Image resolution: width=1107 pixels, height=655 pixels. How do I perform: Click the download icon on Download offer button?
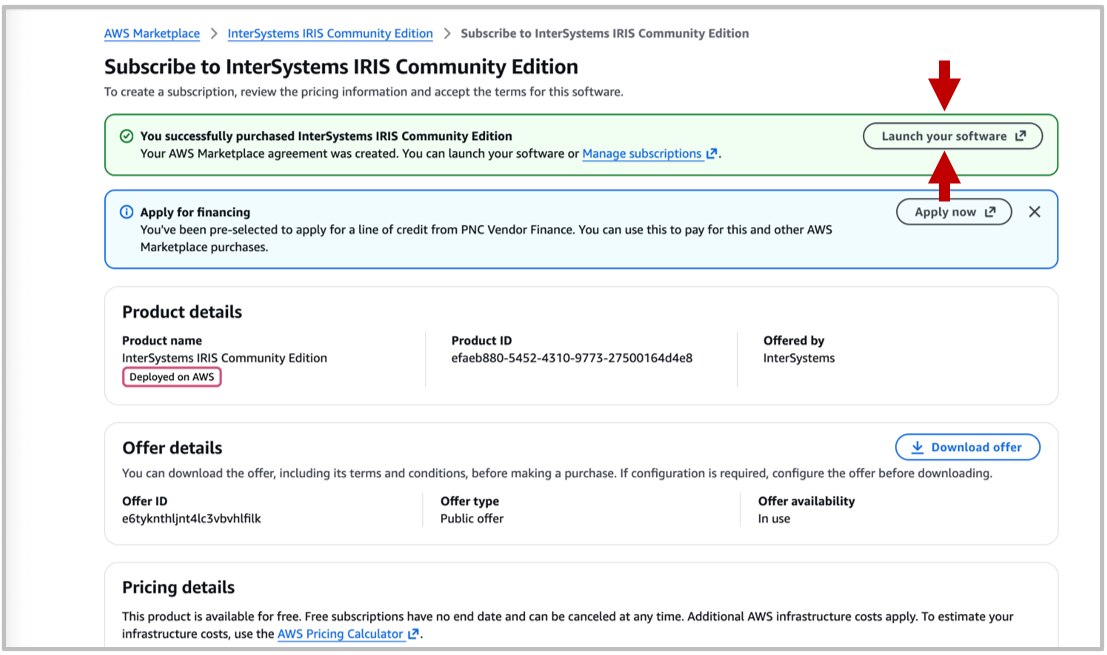pyautogui.click(x=916, y=447)
